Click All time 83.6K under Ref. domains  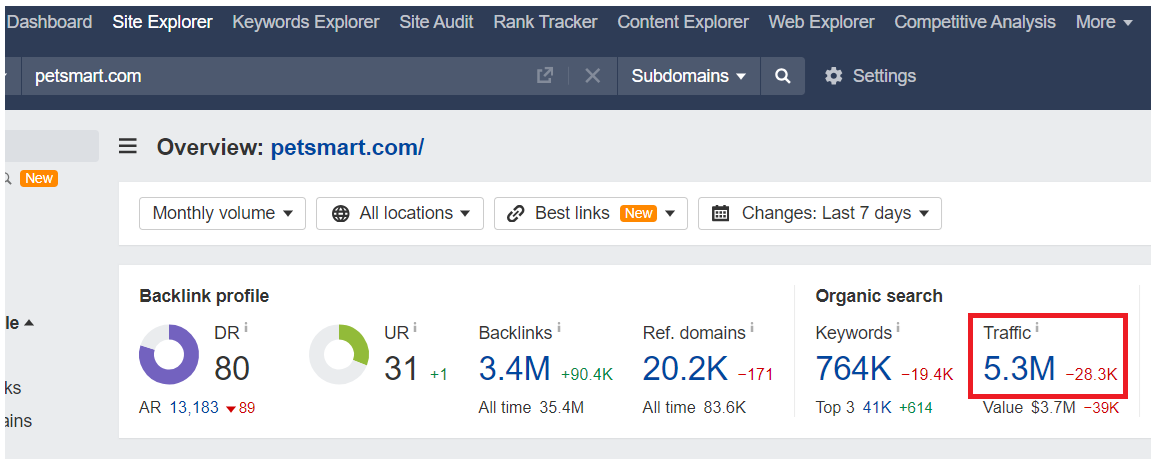694,408
